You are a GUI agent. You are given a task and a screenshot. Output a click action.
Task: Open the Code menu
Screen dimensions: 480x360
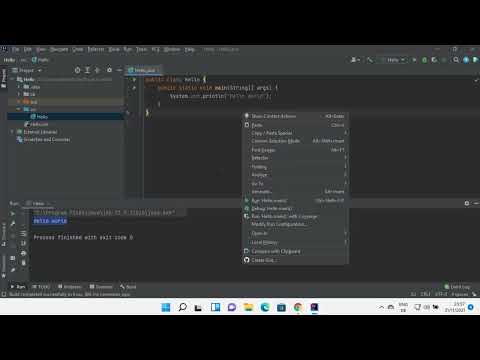click(x=78, y=49)
